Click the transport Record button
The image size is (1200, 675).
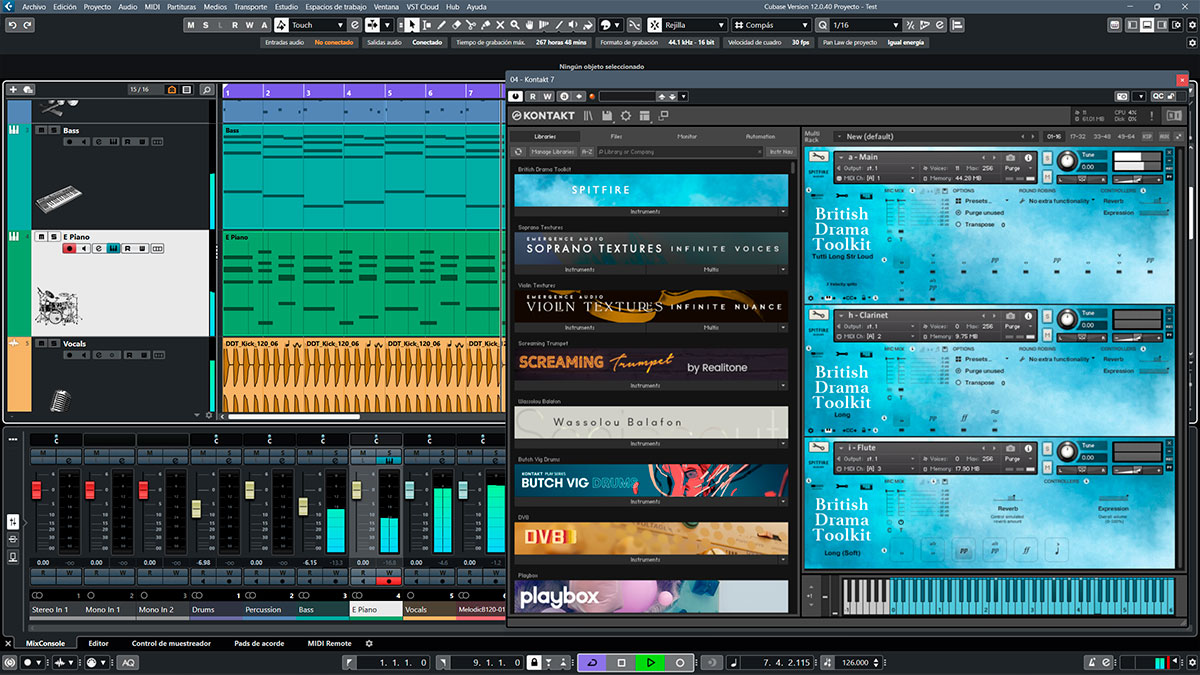(679, 662)
